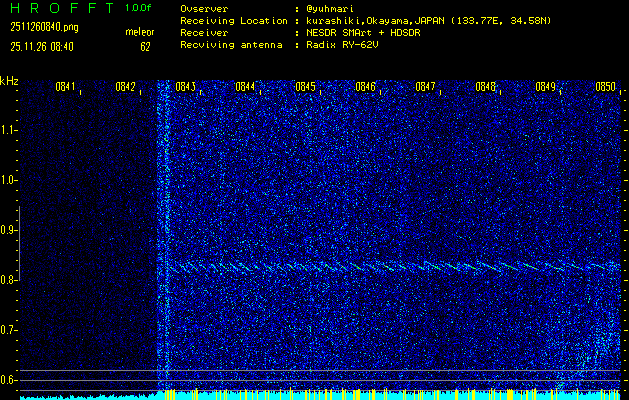Select the 1.0 frequency axis label
Image resolution: width=629 pixels, height=400 pixels.
point(9,180)
